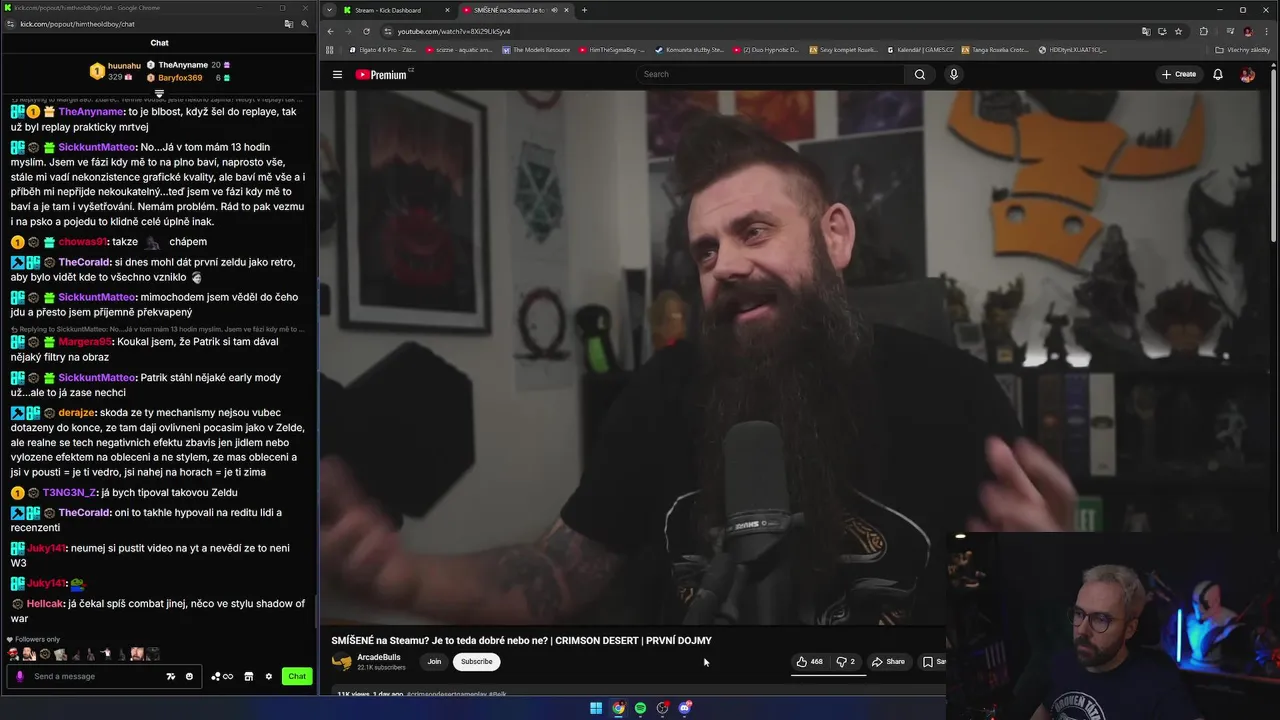Bookmark this page with star icon
Viewport: 1280px width, 720px height.
pyautogui.click(x=1178, y=31)
